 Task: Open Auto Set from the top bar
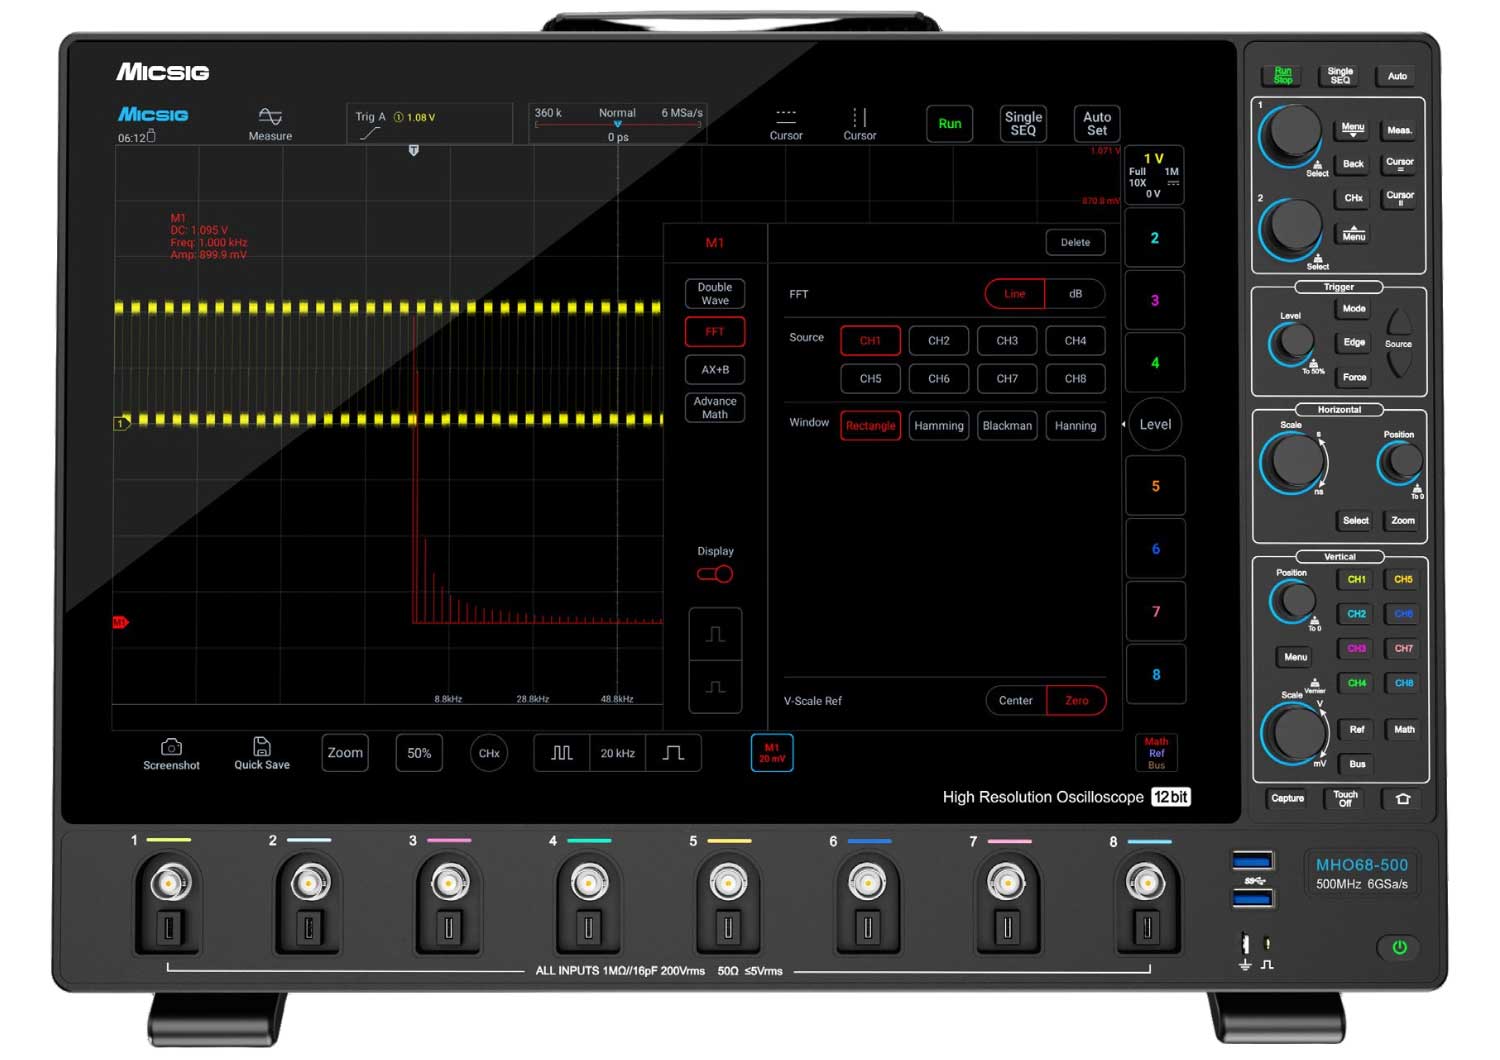click(x=1096, y=122)
